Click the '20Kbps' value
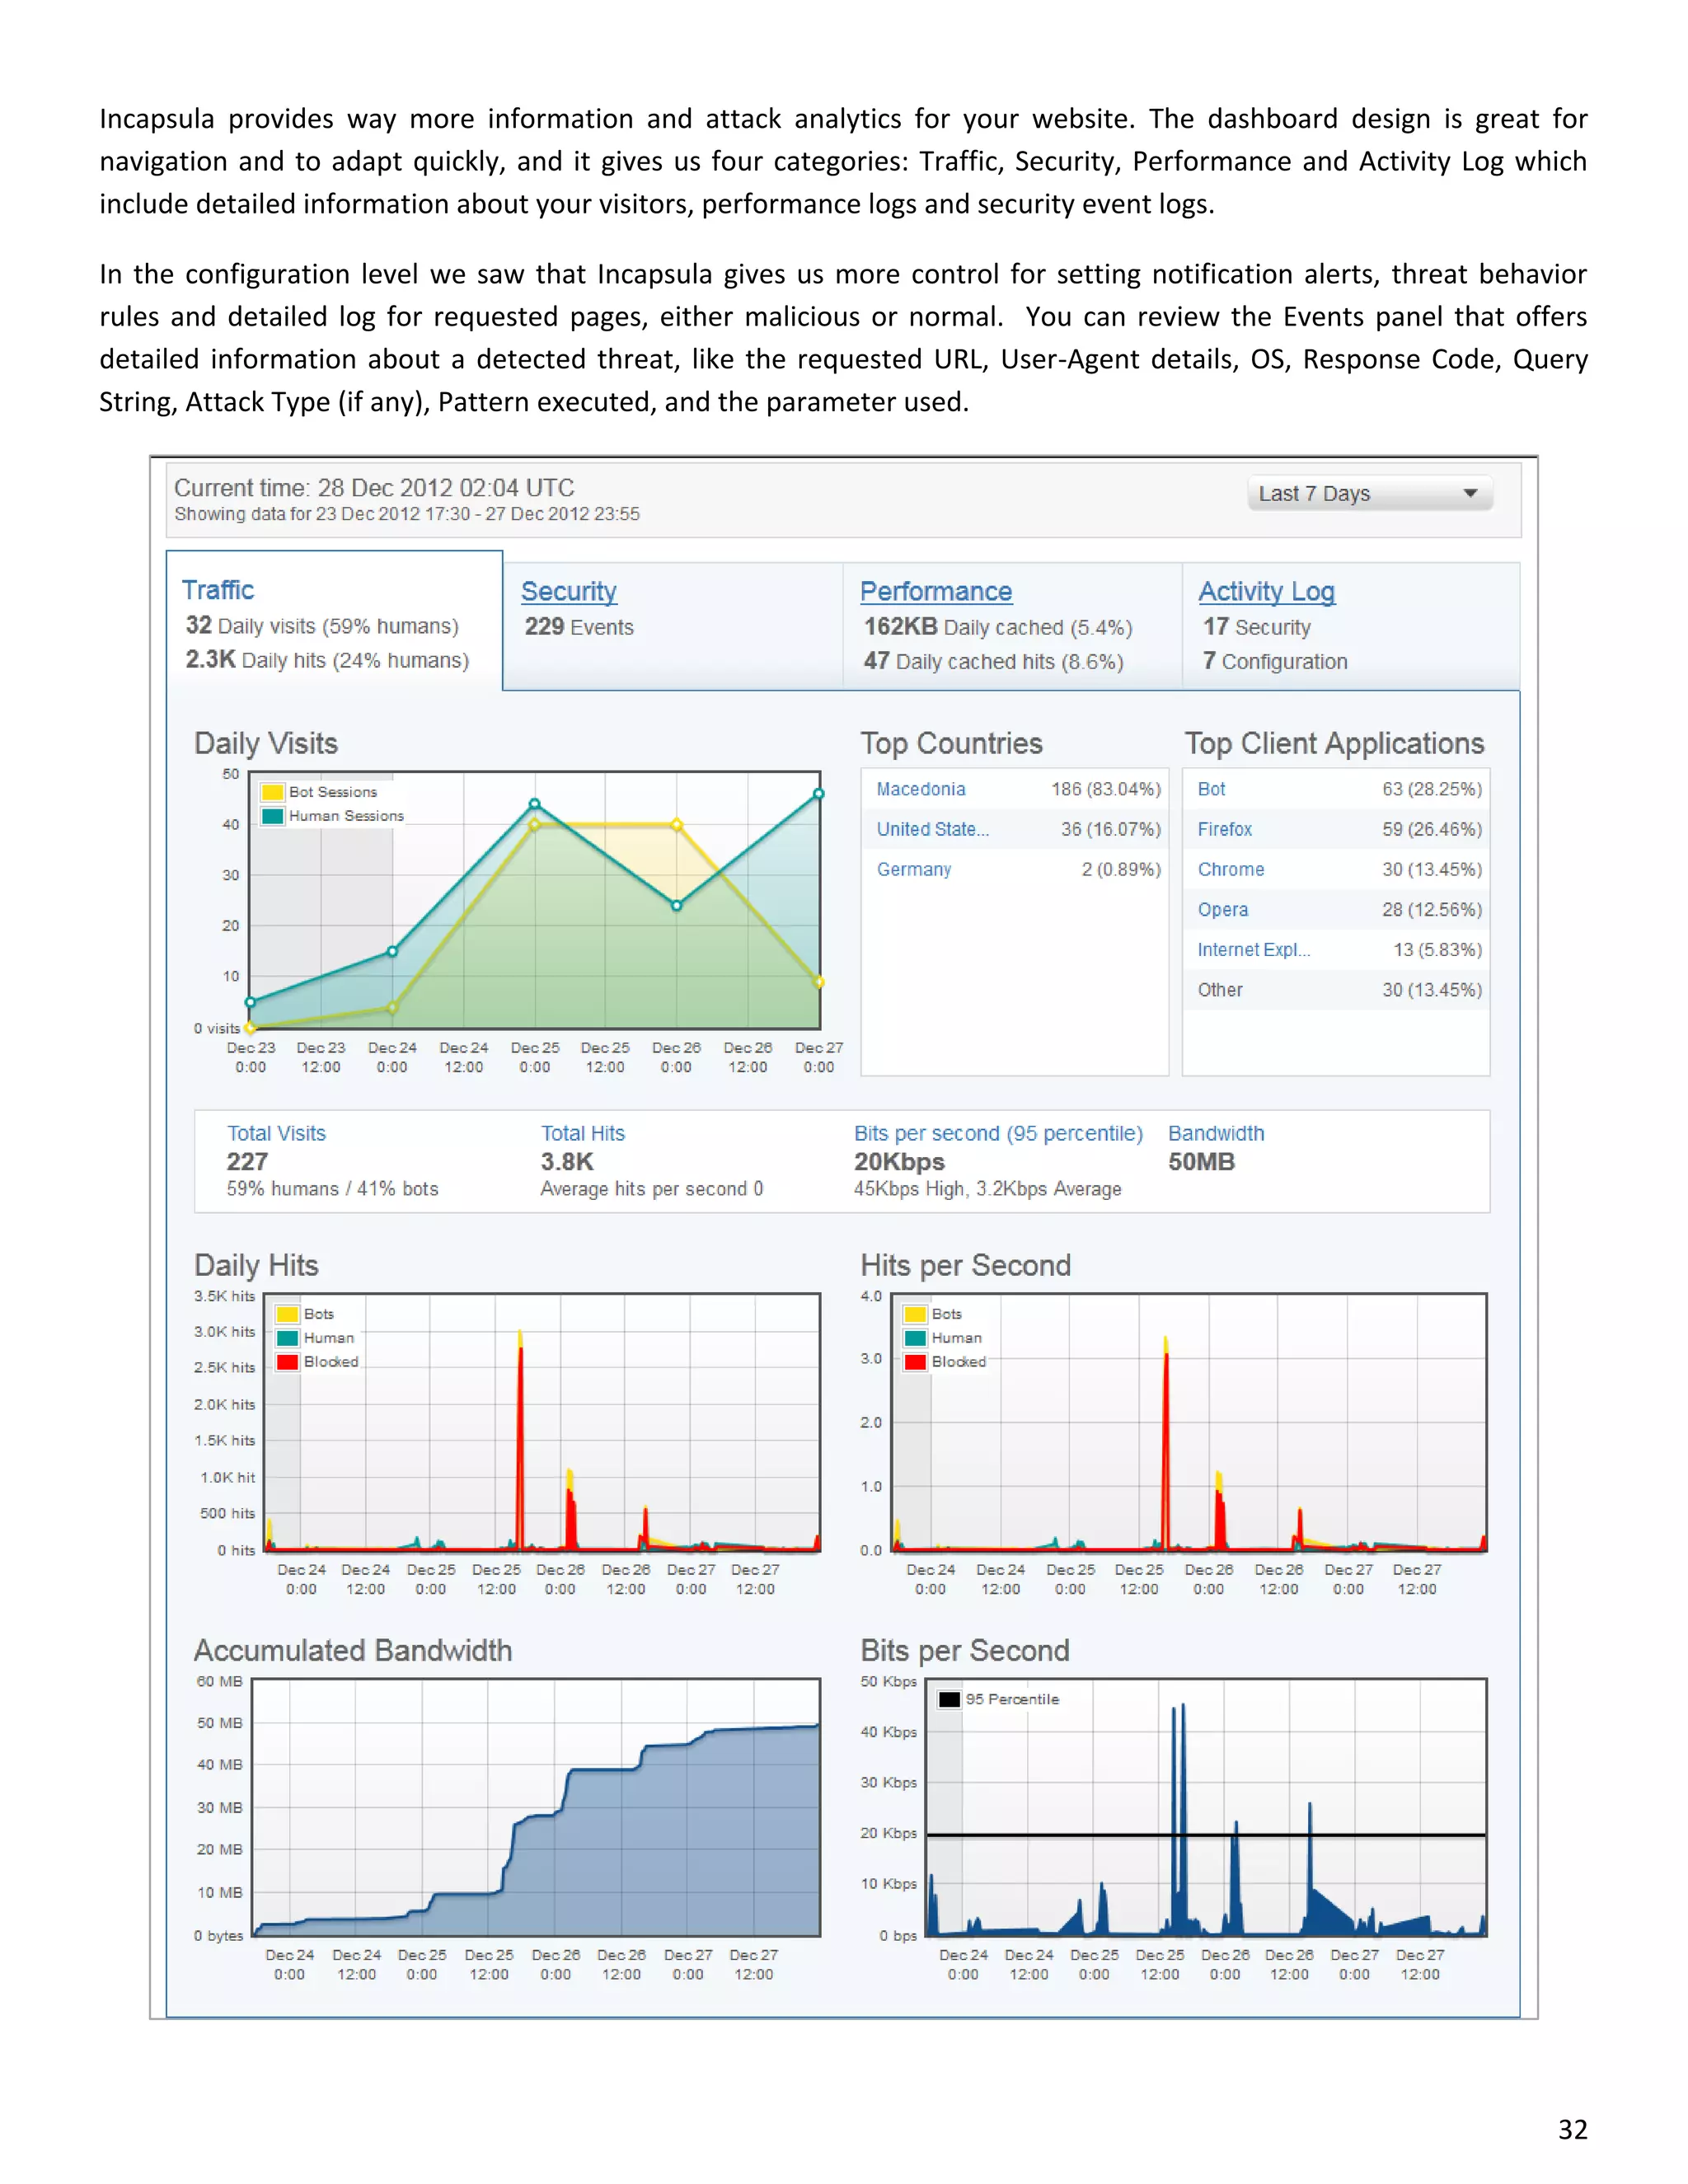The height and width of the screenshot is (2184, 1688). [x=899, y=1162]
